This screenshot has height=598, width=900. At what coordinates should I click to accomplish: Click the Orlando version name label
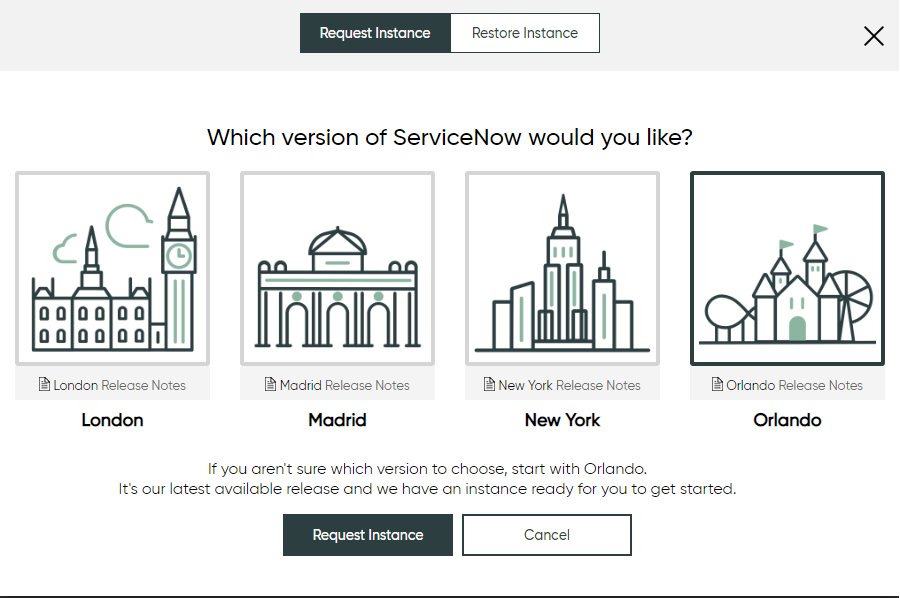(x=788, y=420)
